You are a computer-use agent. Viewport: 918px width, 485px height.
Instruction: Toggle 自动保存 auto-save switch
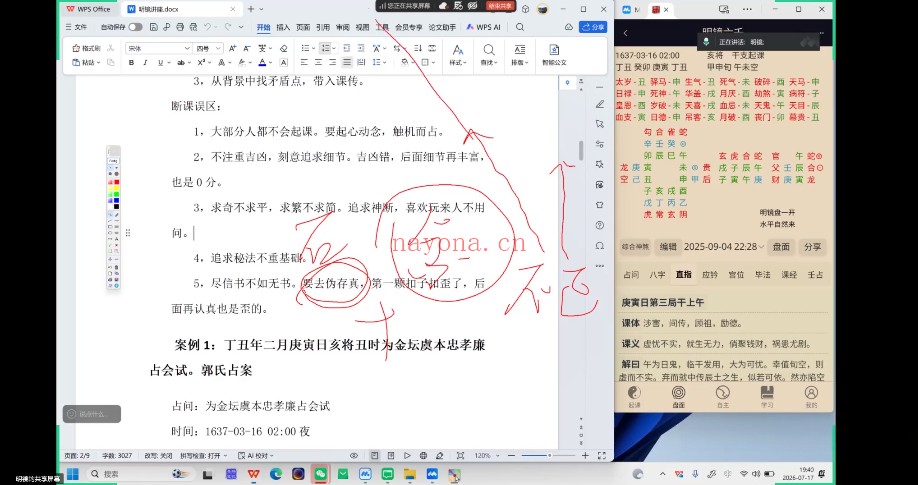click(135, 27)
